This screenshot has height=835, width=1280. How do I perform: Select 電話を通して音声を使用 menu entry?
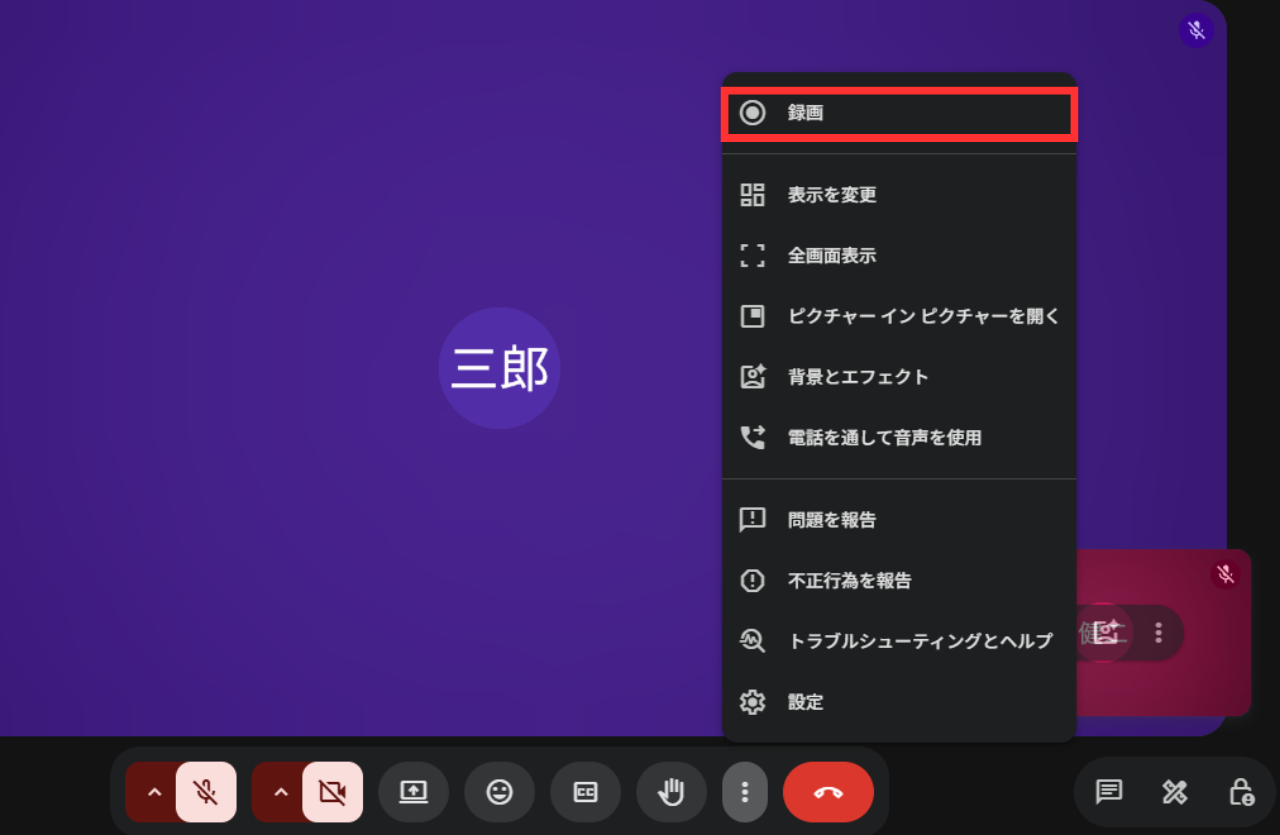click(899, 437)
